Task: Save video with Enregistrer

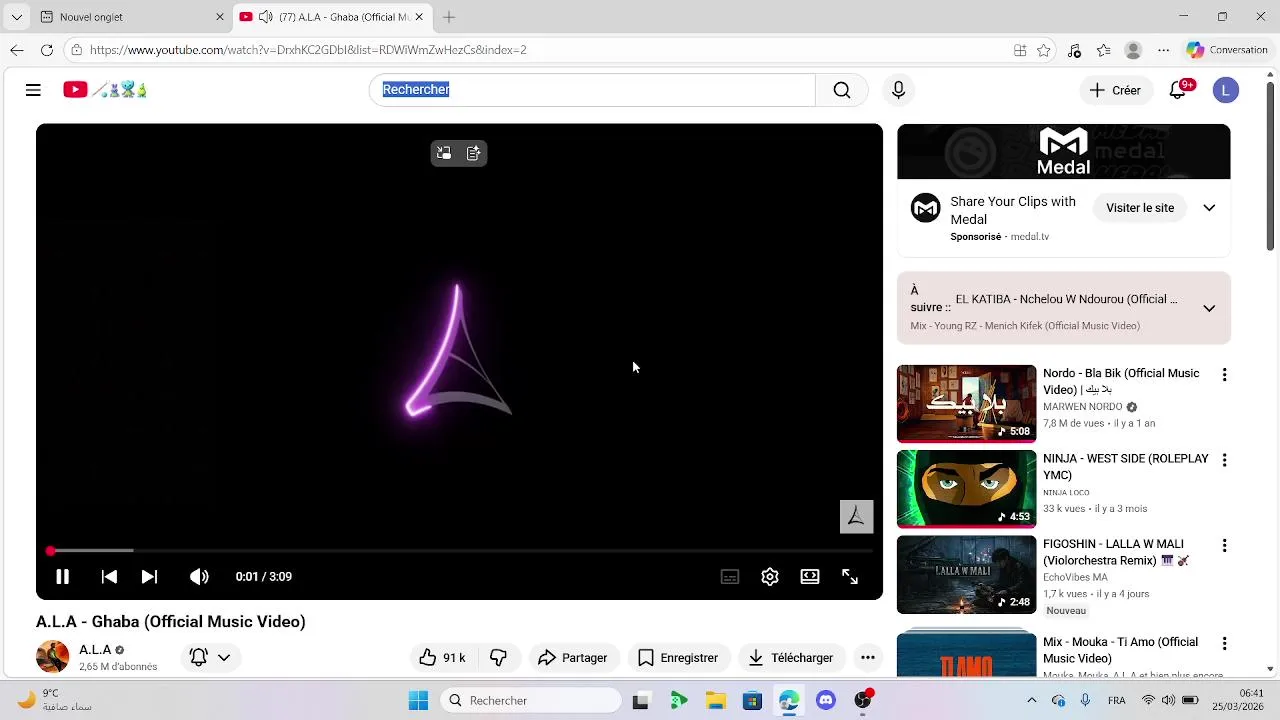Action: (678, 658)
